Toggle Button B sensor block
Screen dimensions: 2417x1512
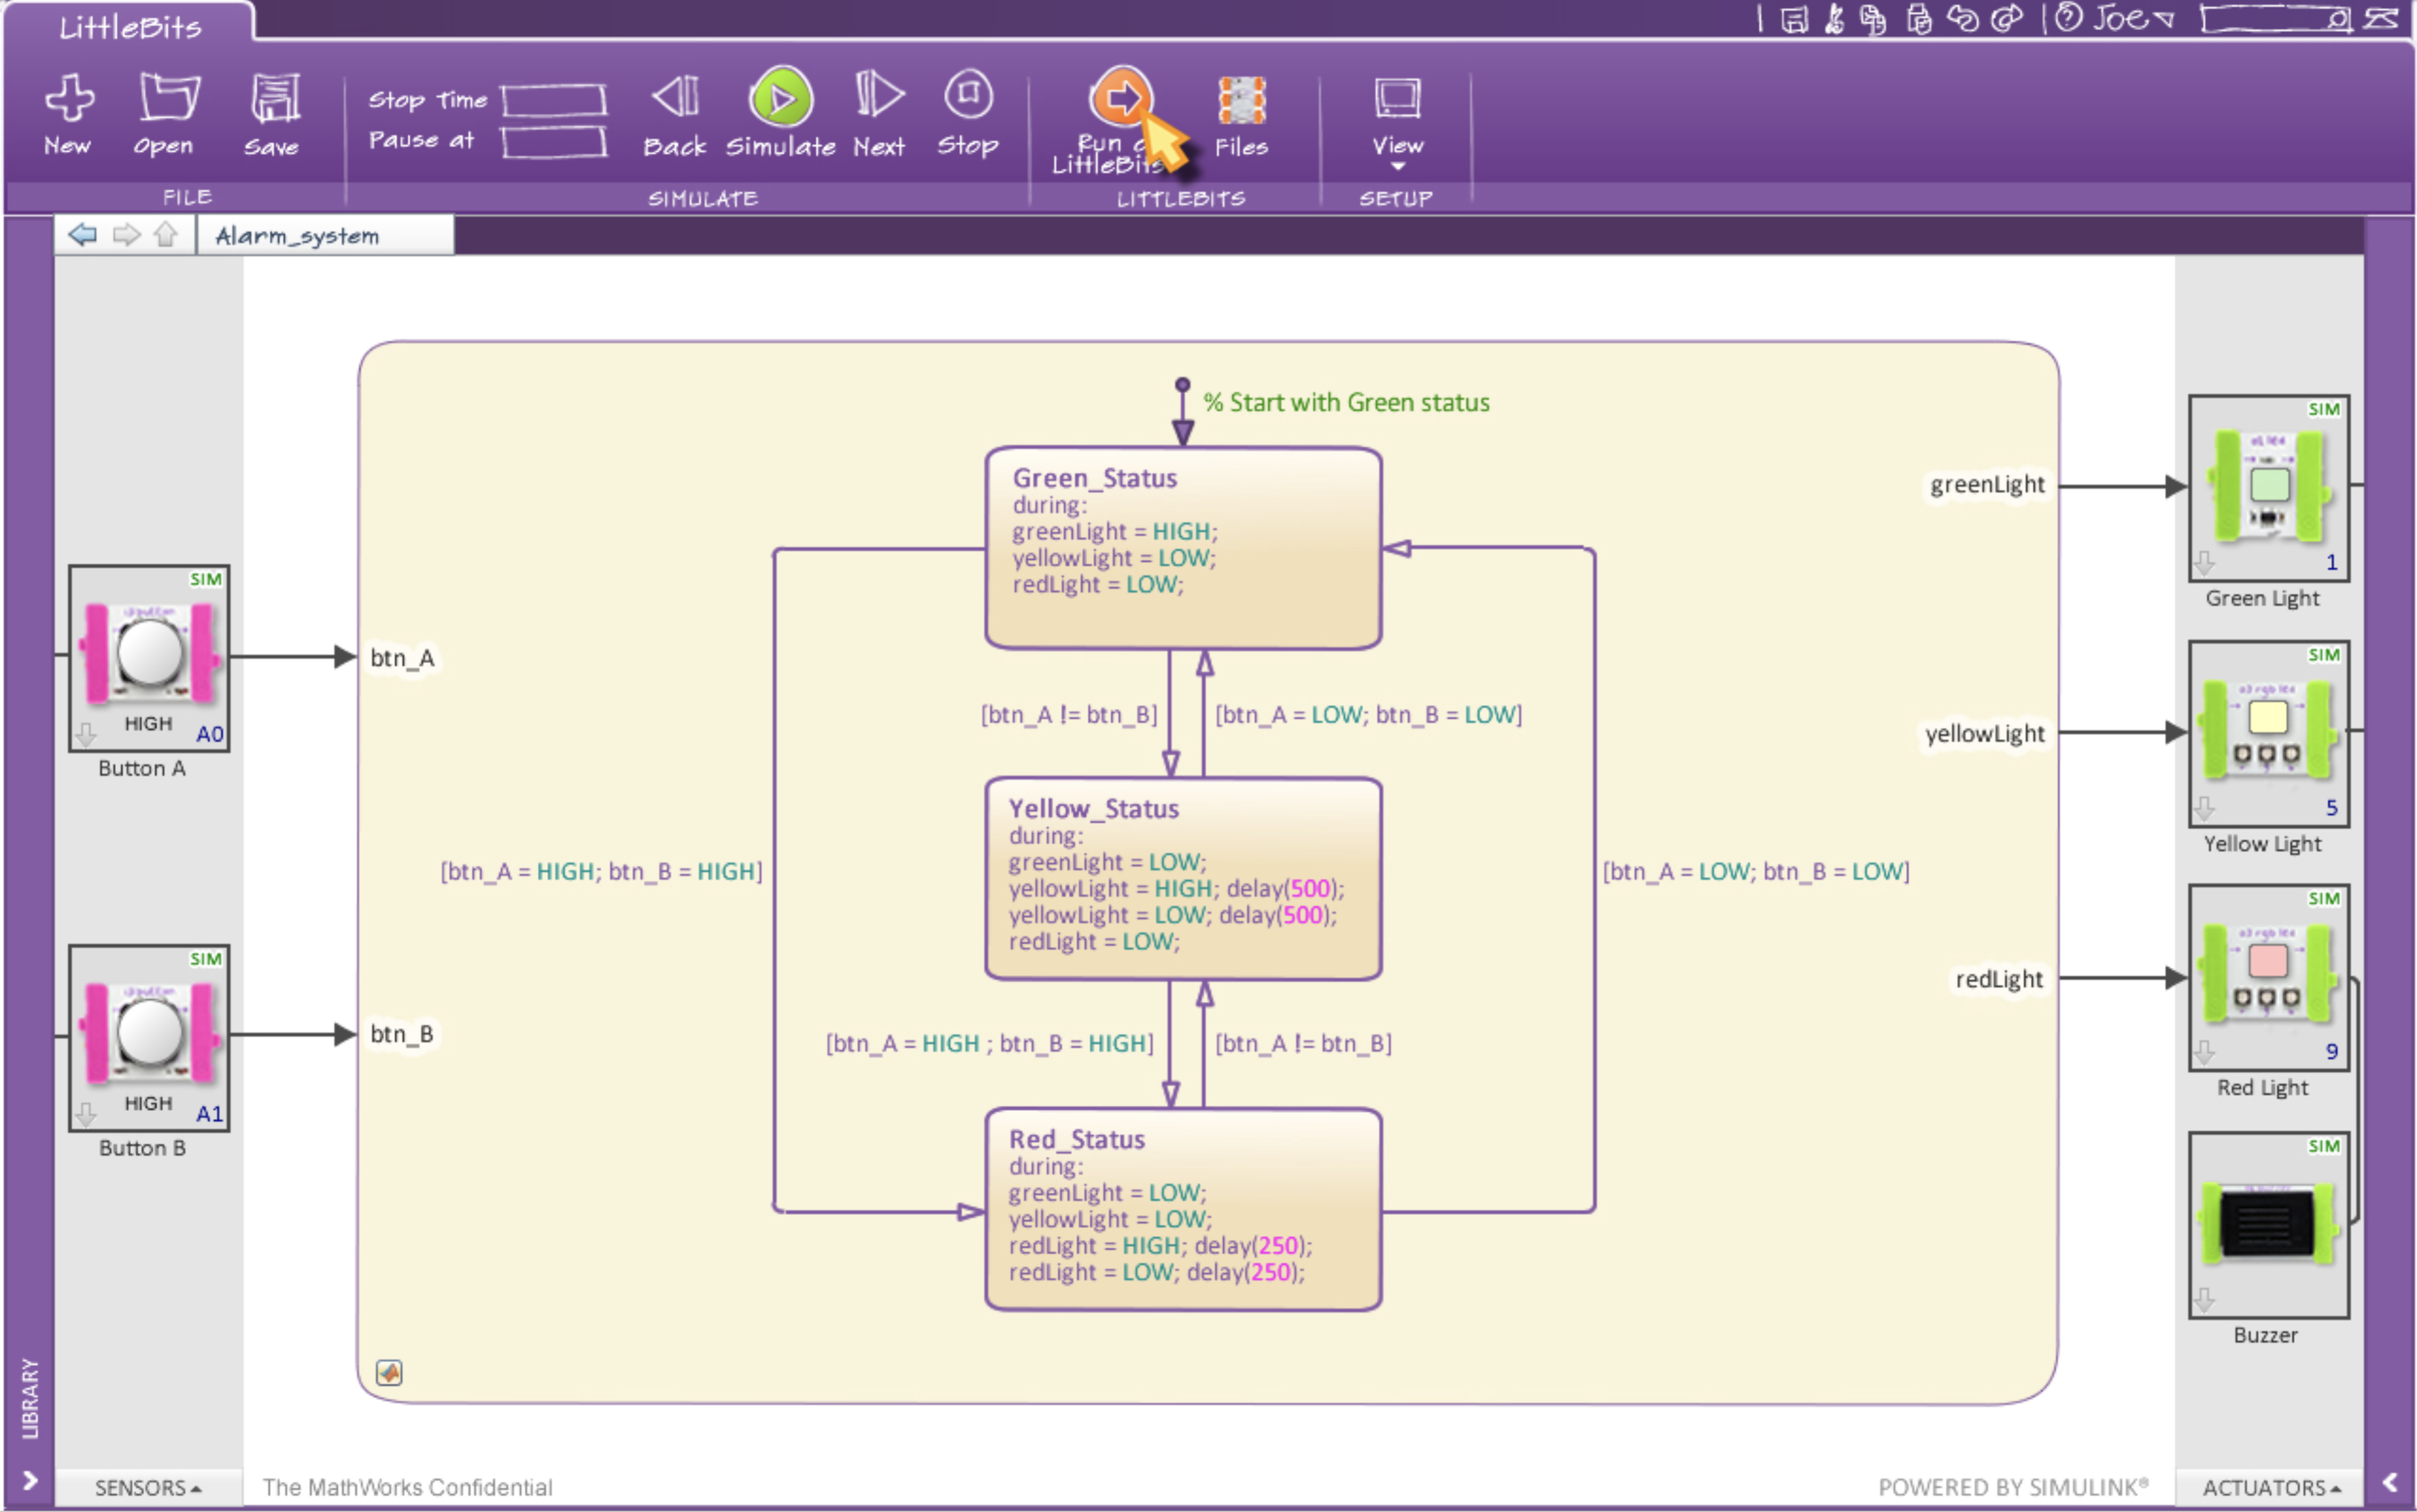[149, 1036]
